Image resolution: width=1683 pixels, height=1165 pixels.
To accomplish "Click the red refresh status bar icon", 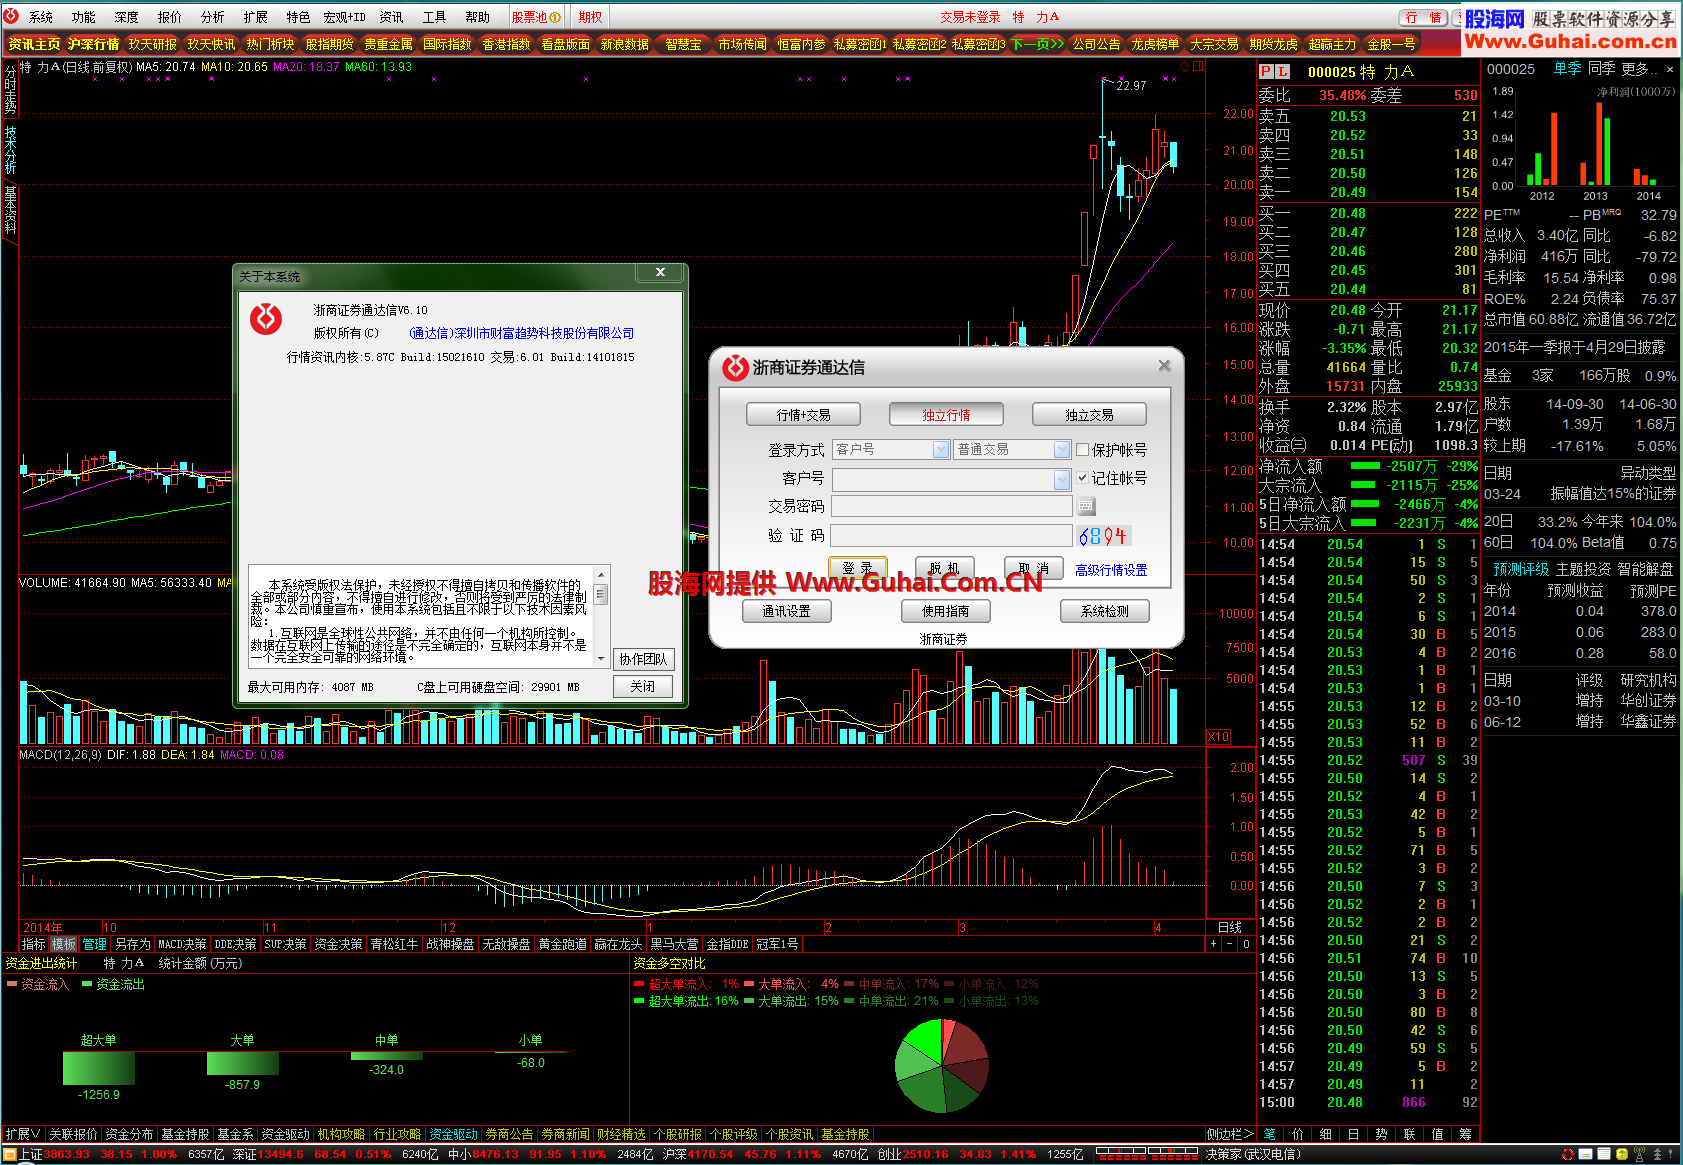I will click(x=1568, y=1154).
